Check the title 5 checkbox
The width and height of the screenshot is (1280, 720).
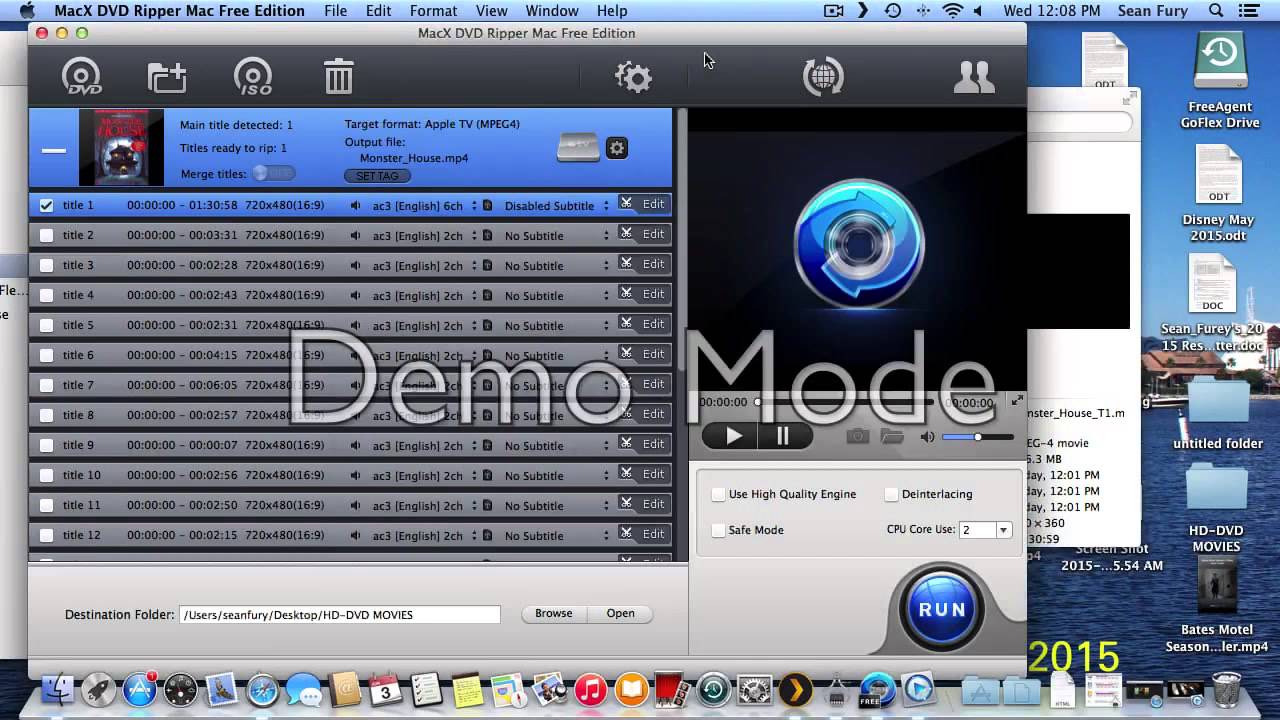(46, 325)
